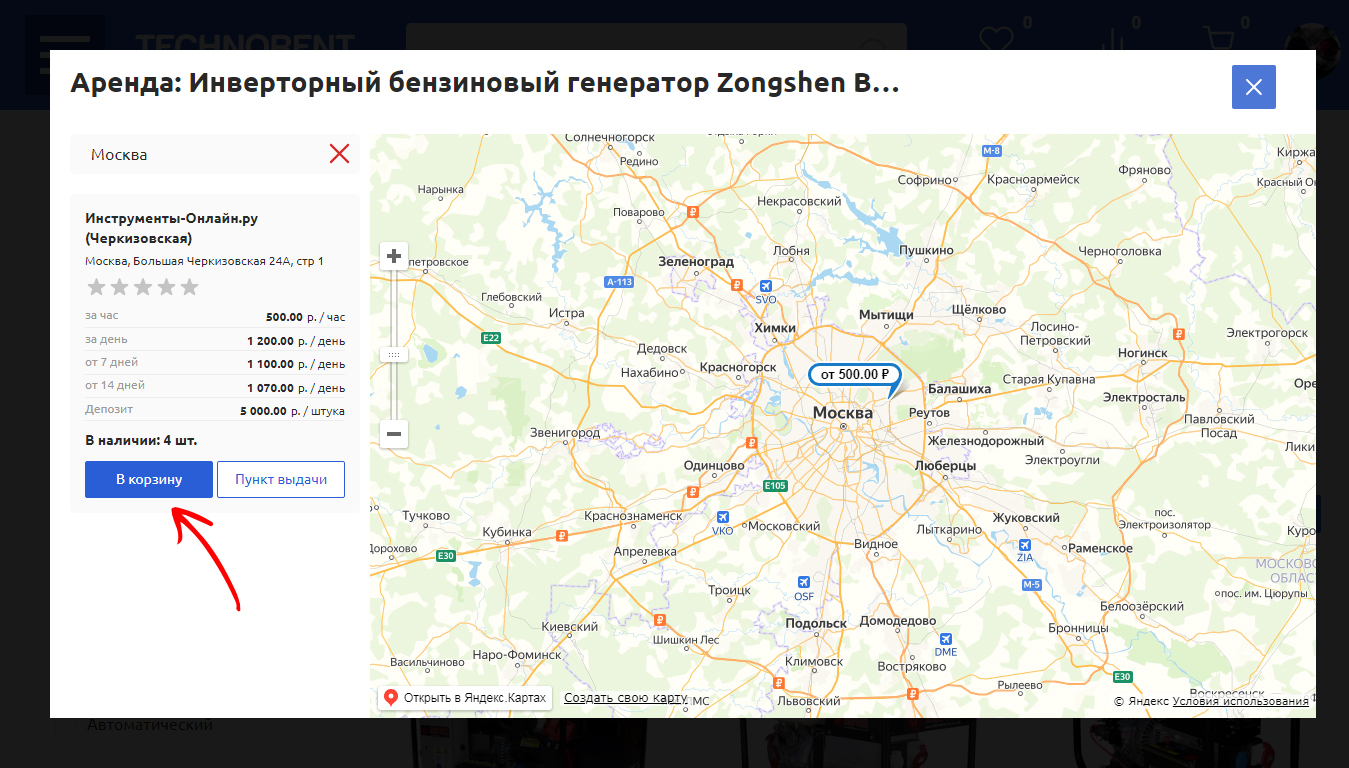The image size is (1349, 768).
Task: Follow 'Создать свою карту' link
Action: 625,697
